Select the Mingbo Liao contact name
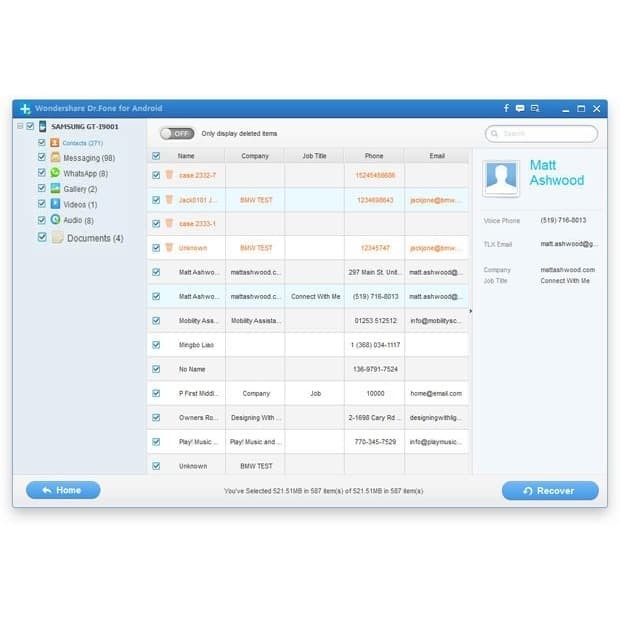The height and width of the screenshot is (620, 620). [x=196, y=345]
